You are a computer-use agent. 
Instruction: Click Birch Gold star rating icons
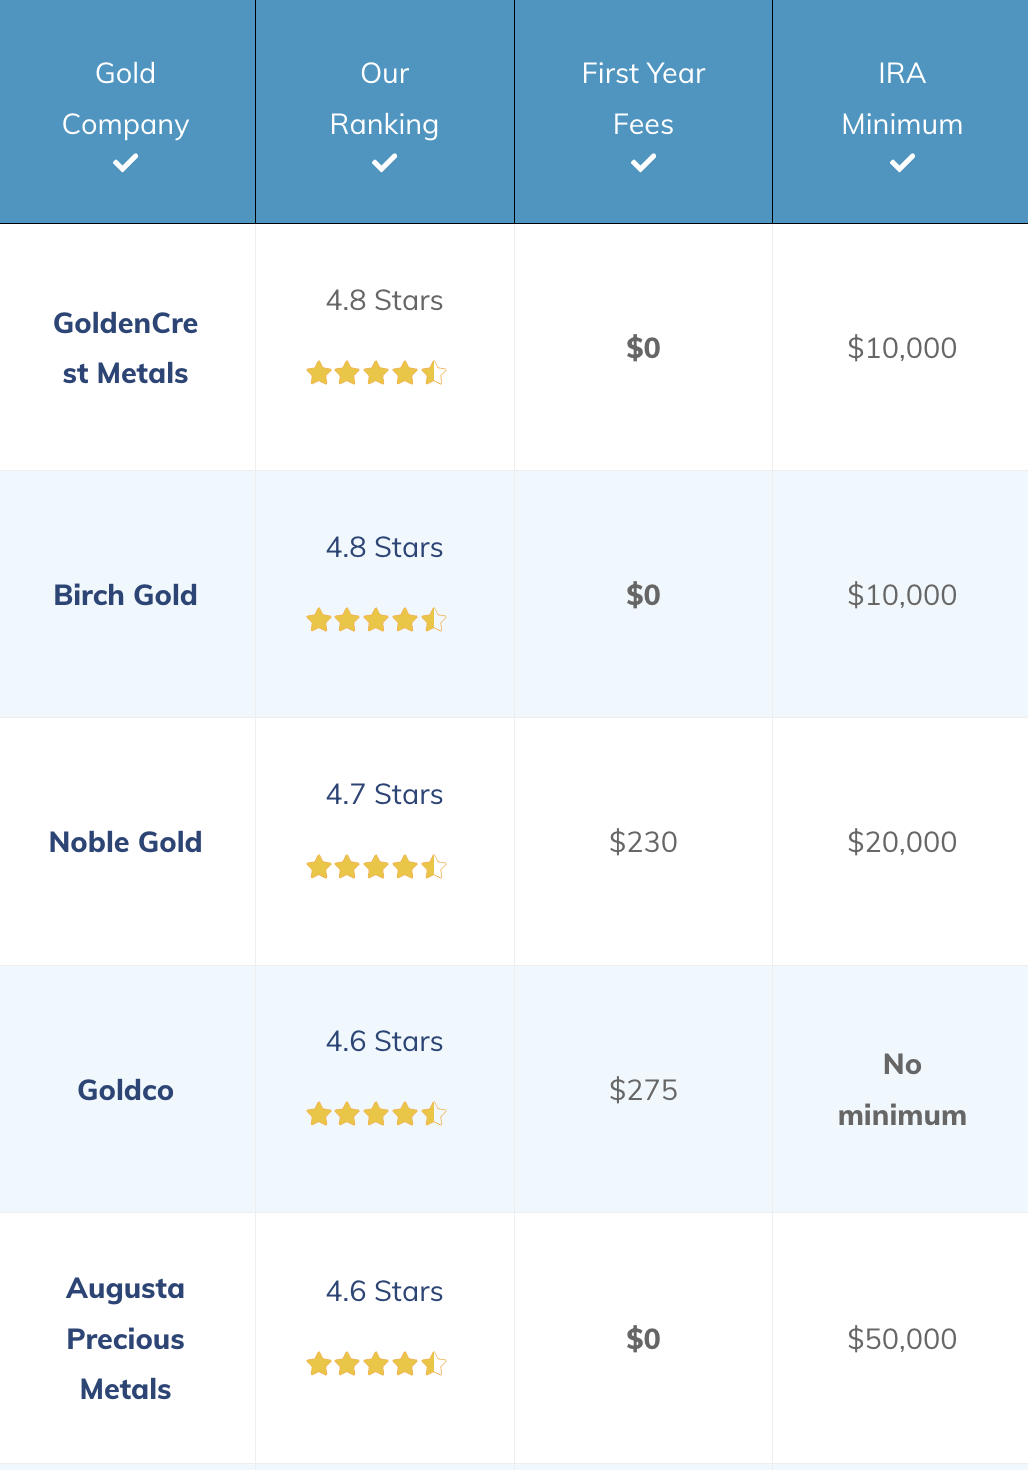(x=376, y=621)
